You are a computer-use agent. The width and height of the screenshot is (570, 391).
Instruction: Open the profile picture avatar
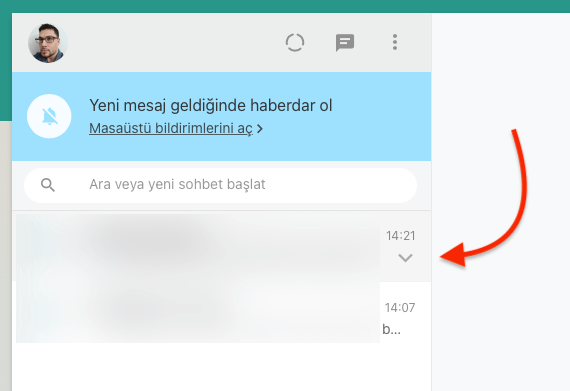pyautogui.click(x=48, y=43)
